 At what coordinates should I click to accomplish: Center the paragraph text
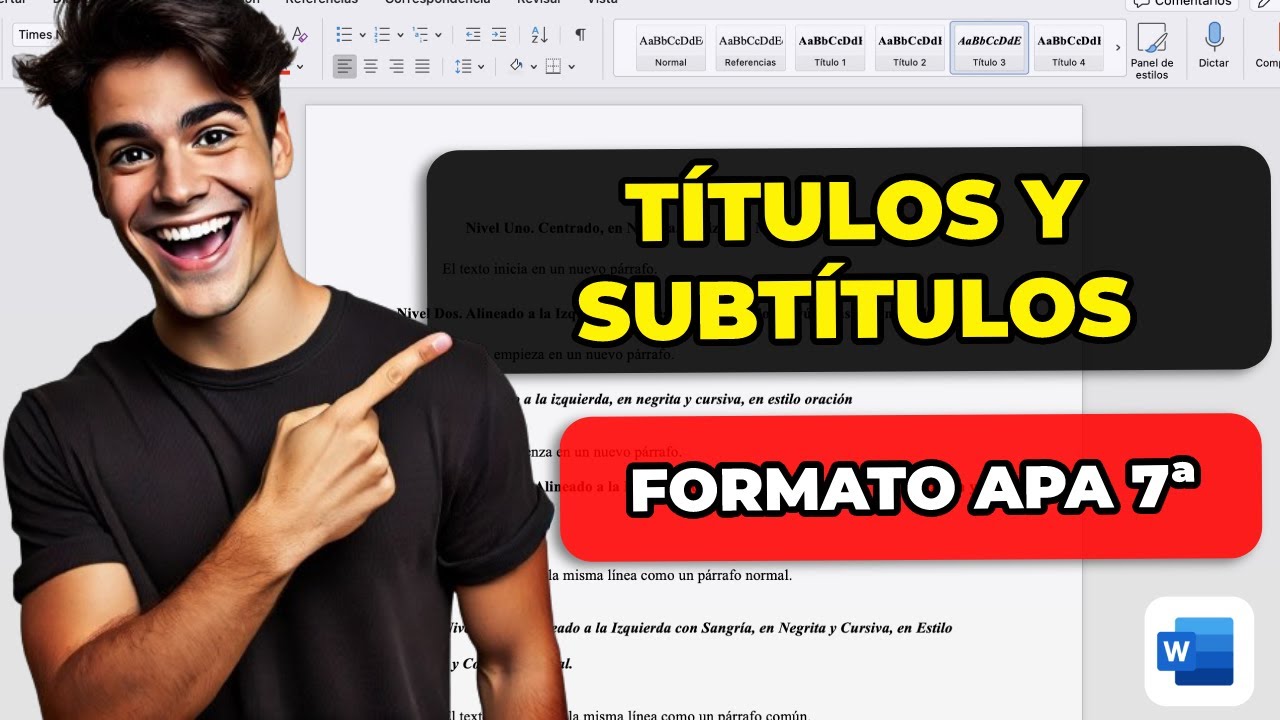tap(371, 66)
